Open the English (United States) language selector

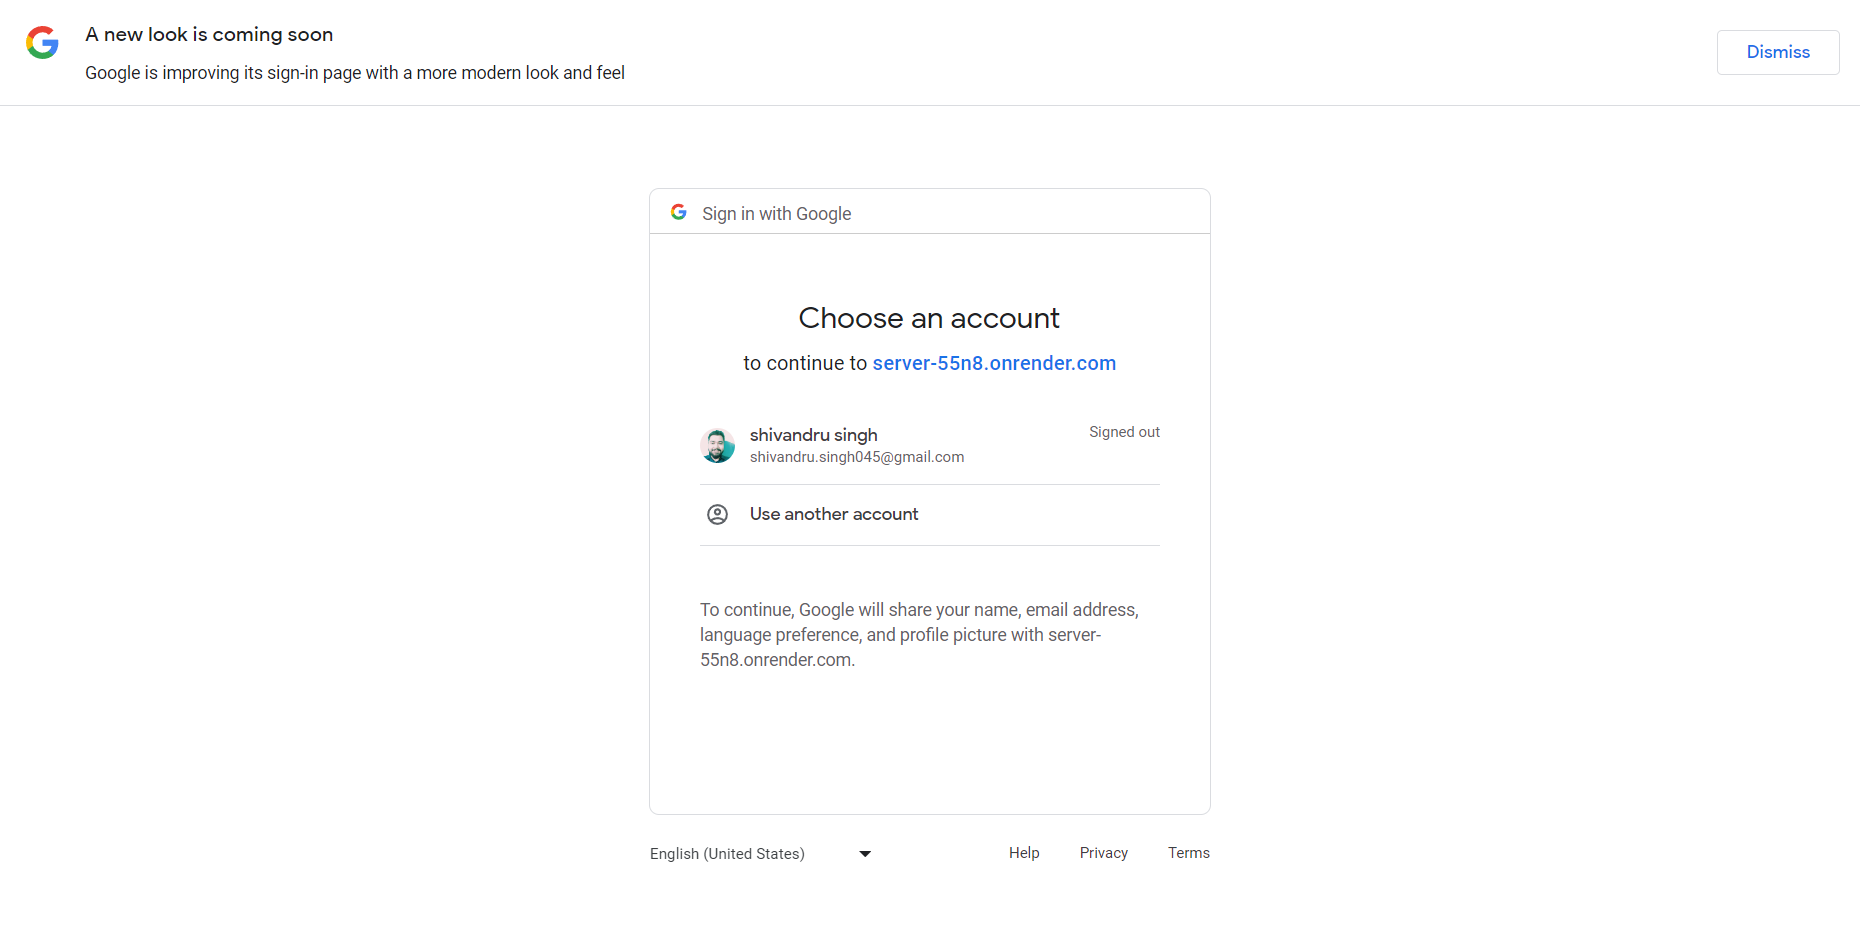click(x=727, y=854)
